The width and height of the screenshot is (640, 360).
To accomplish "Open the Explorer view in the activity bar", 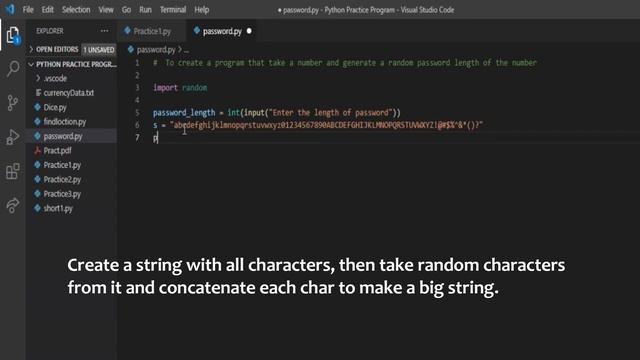I will pos(13,35).
